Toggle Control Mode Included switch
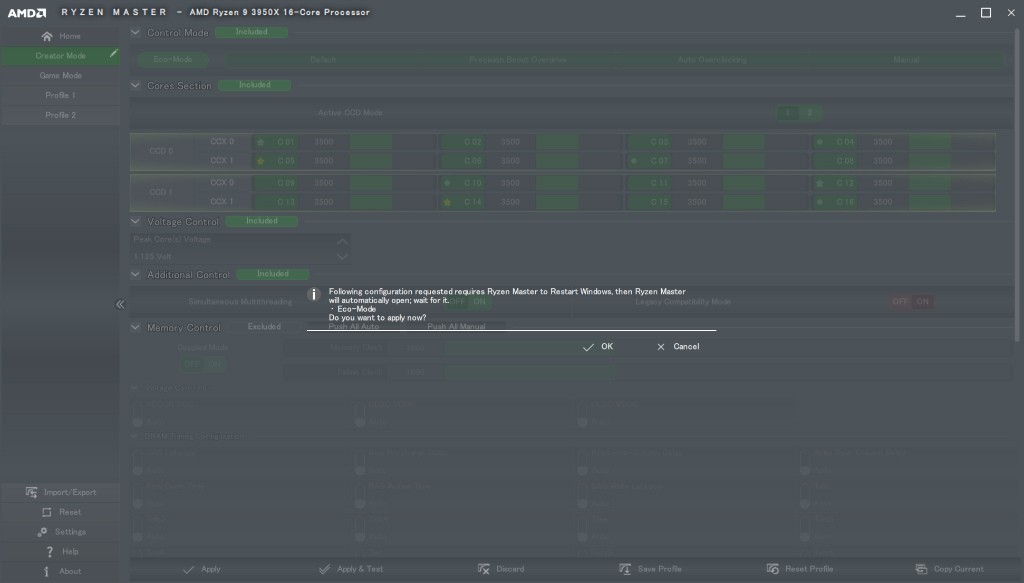This screenshot has height=583, width=1024. coord(251,32)
